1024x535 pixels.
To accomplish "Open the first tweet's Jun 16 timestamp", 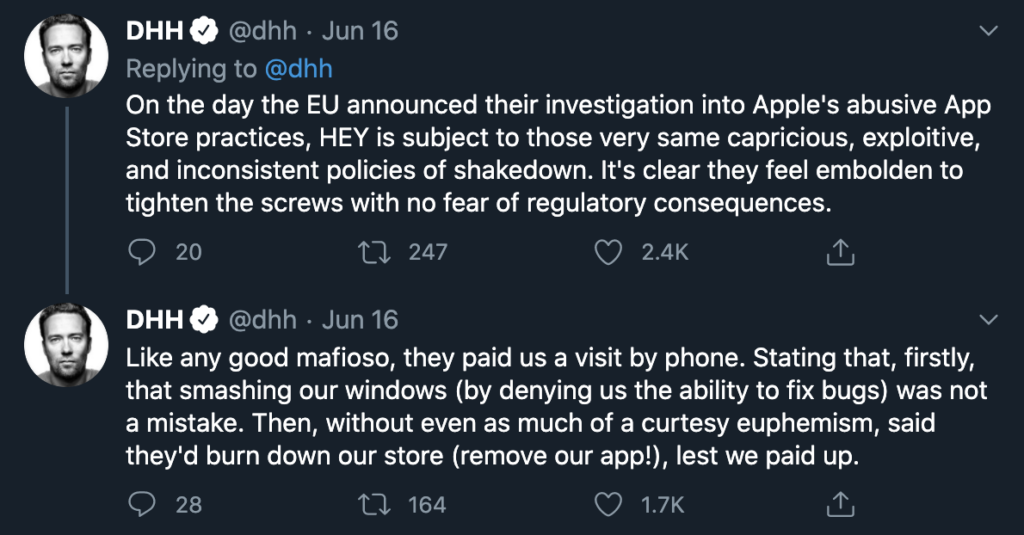I will (x=361, y=31).
